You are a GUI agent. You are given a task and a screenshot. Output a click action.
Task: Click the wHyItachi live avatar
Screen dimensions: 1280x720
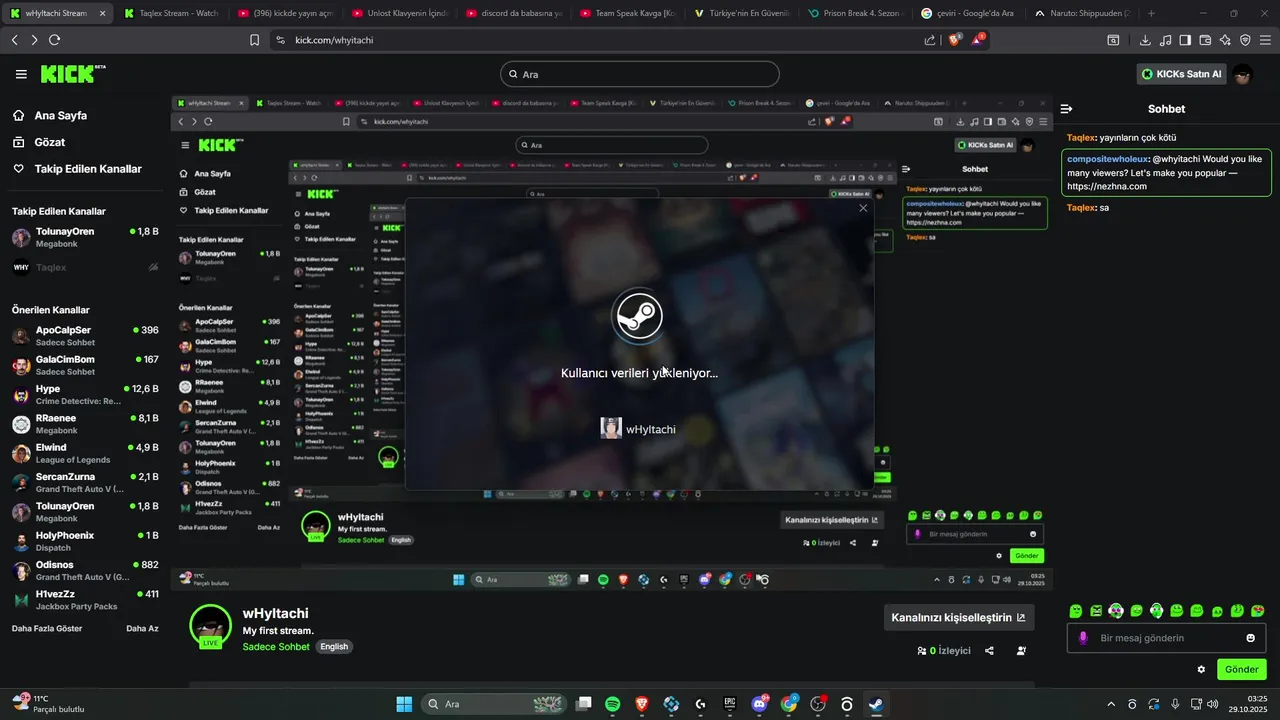(211, 626)
